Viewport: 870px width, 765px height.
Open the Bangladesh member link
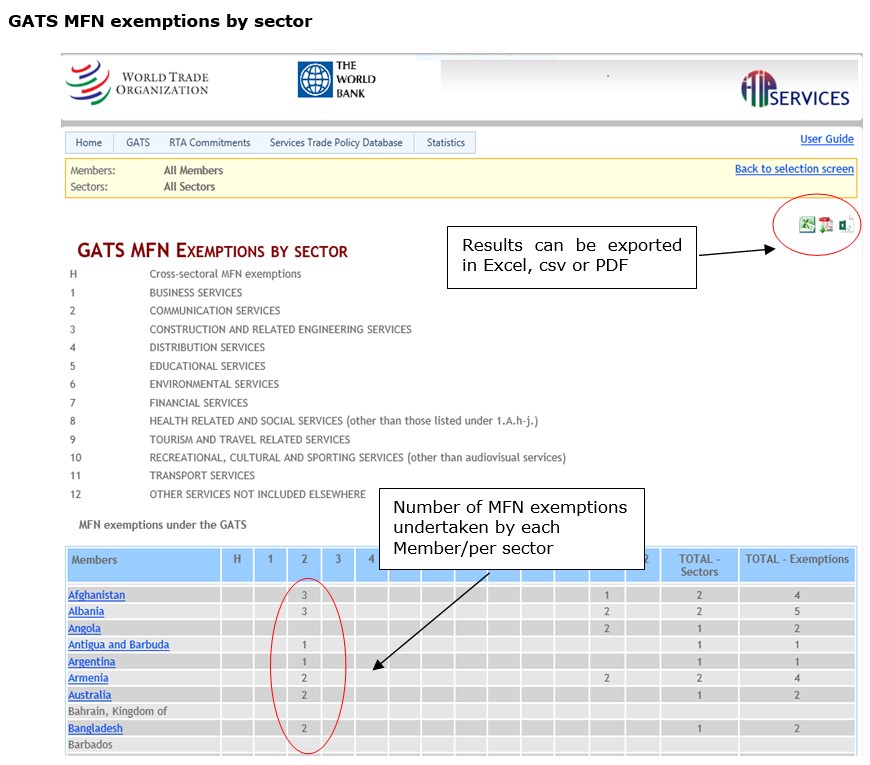[95, 728]
